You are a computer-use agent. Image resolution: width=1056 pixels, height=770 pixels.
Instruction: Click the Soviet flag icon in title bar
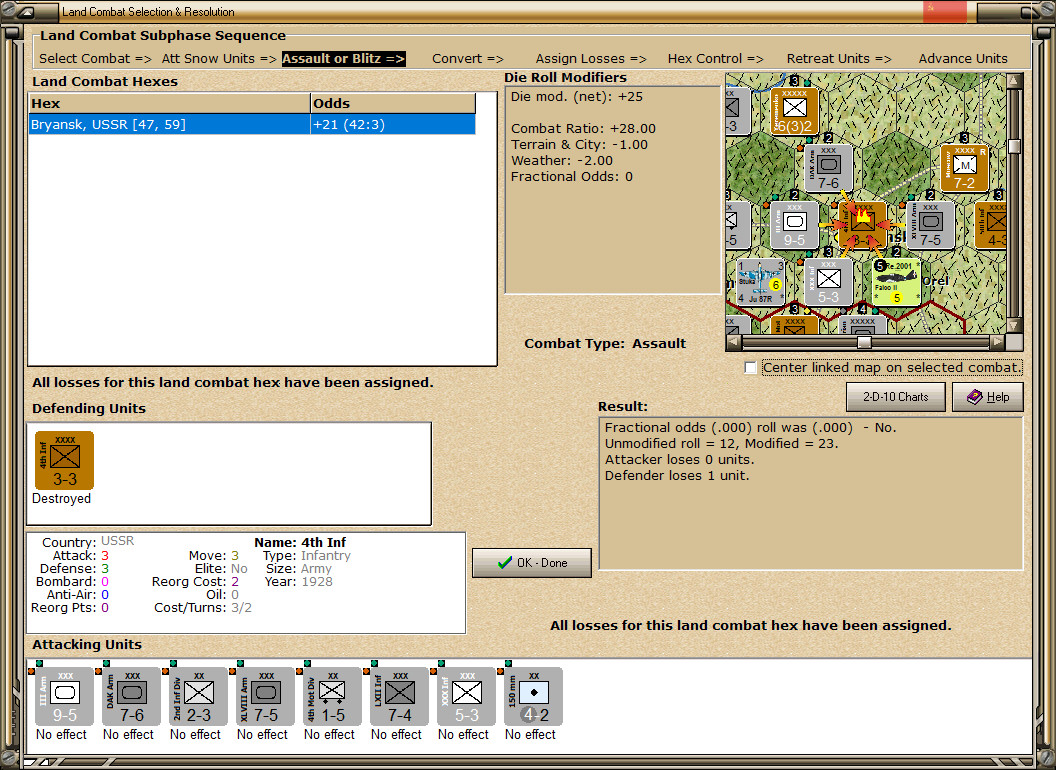tap(944, 11)
